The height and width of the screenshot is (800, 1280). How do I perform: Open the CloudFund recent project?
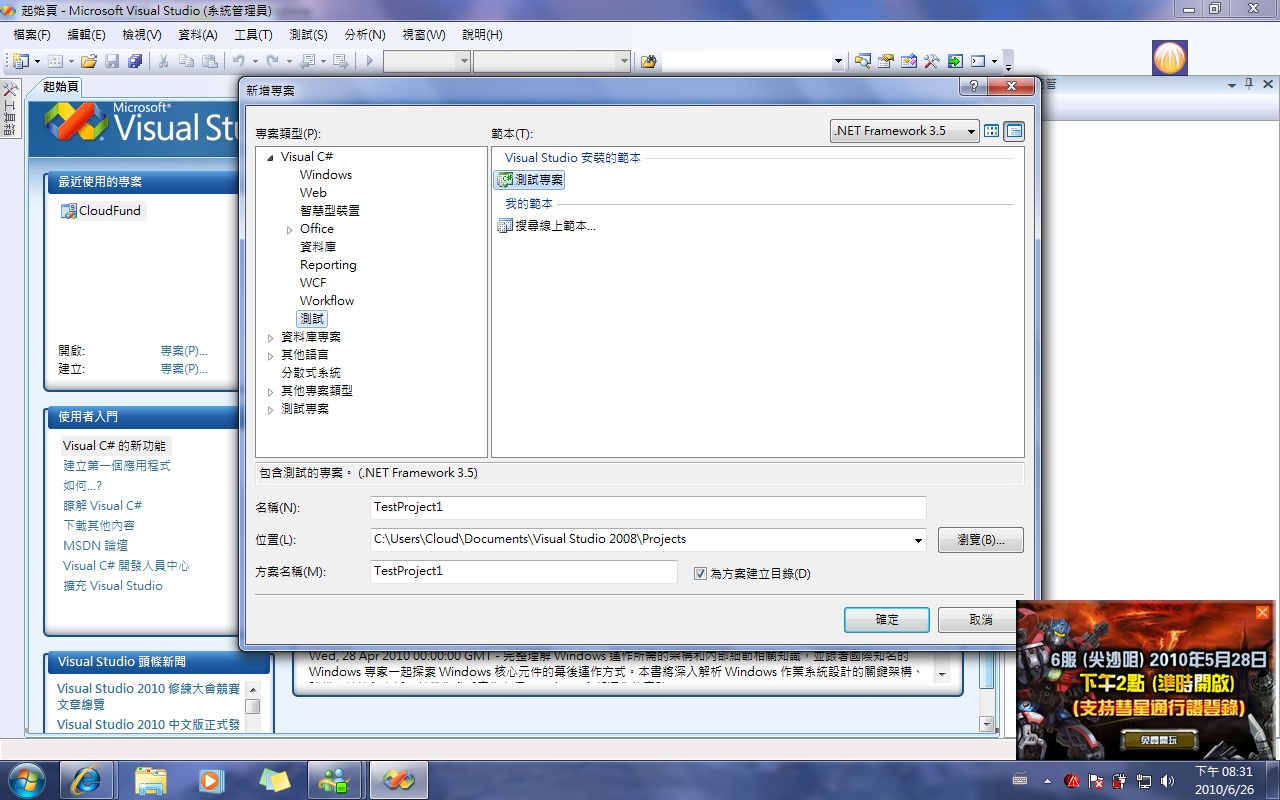(x=102, y=211)
